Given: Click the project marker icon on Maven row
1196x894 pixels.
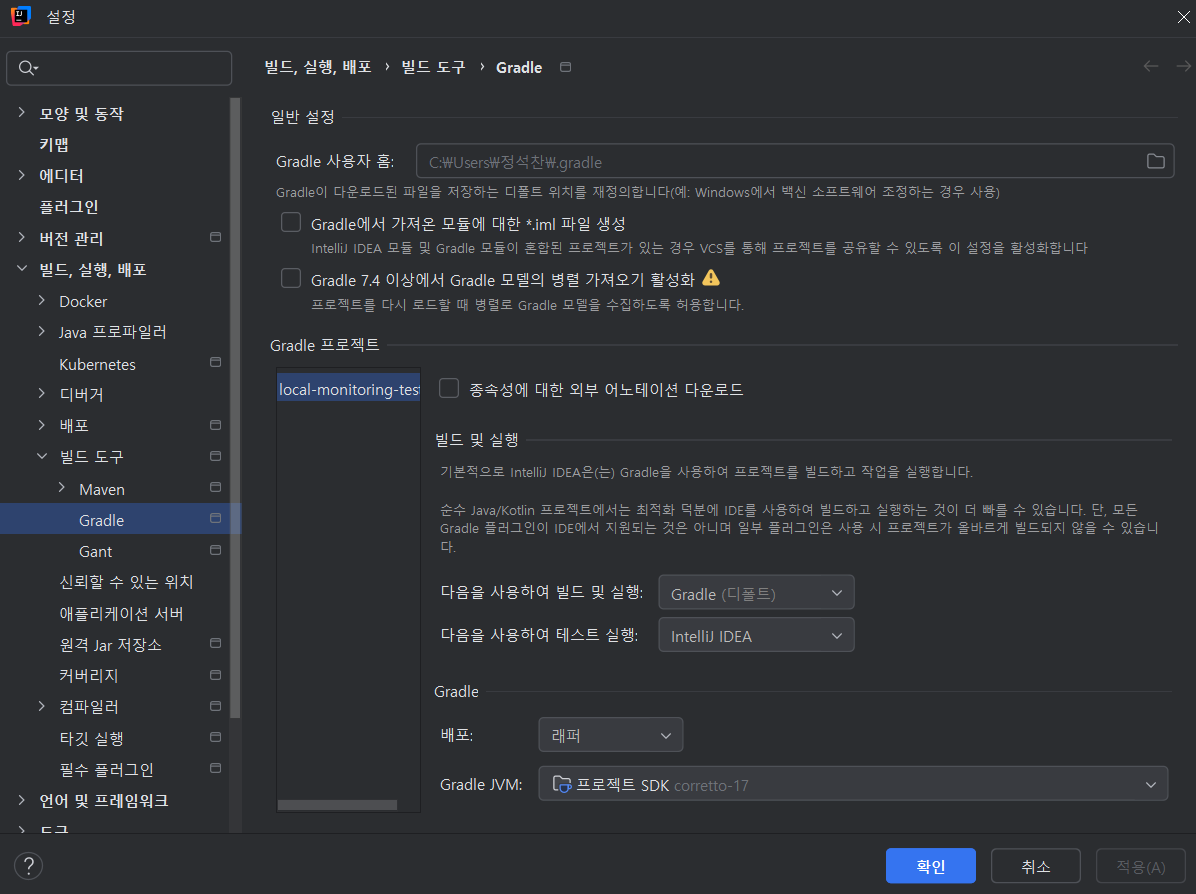Looking at the screenshot, I should (x=215, y=487).
